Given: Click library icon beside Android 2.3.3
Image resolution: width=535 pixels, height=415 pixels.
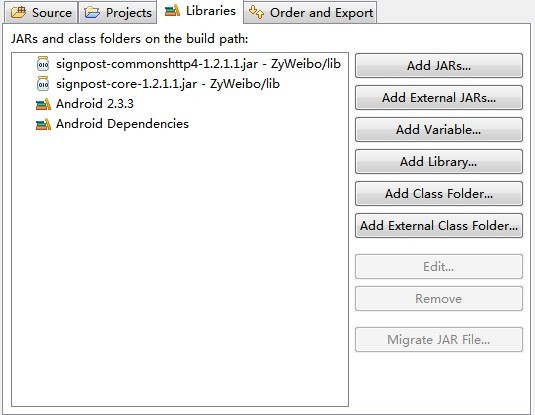Looking at the screenshot, I should pyautogui.click(x=43, y=104).
